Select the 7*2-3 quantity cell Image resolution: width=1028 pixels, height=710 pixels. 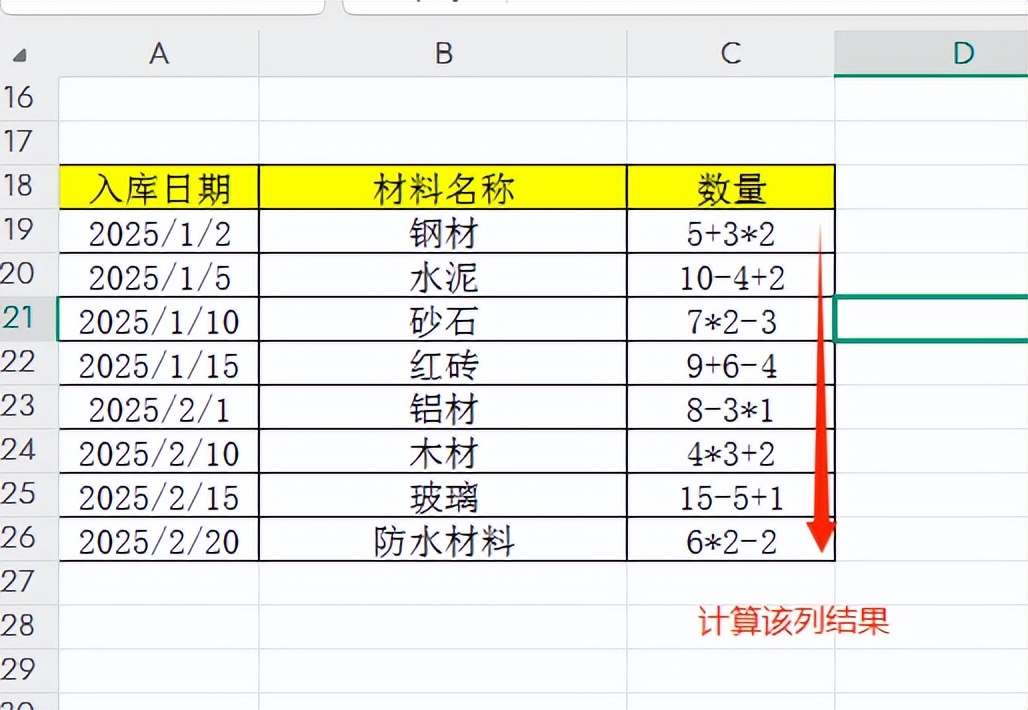(x=730, y=319)
